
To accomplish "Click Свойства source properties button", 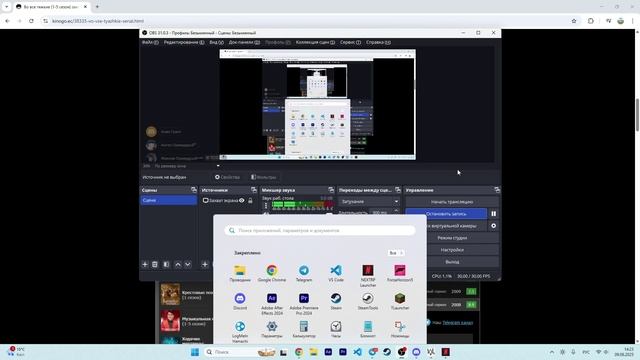I will (227, 177).
